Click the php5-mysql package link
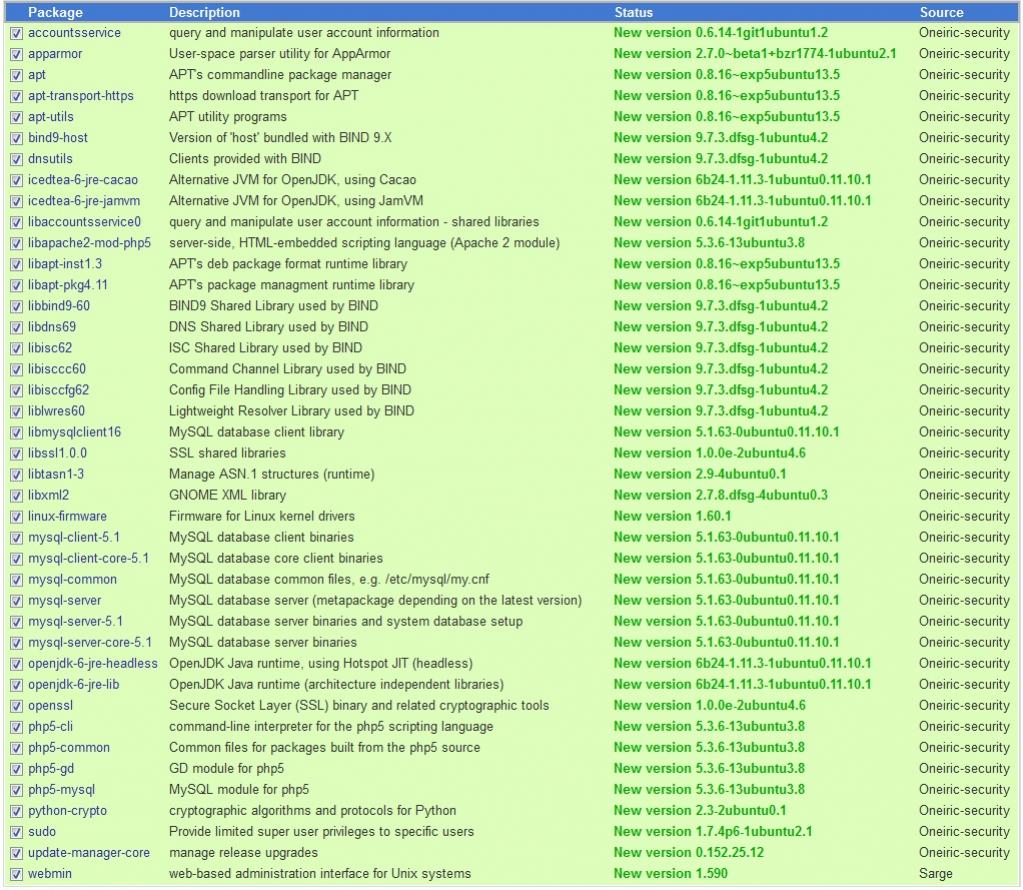 [61, 790]
